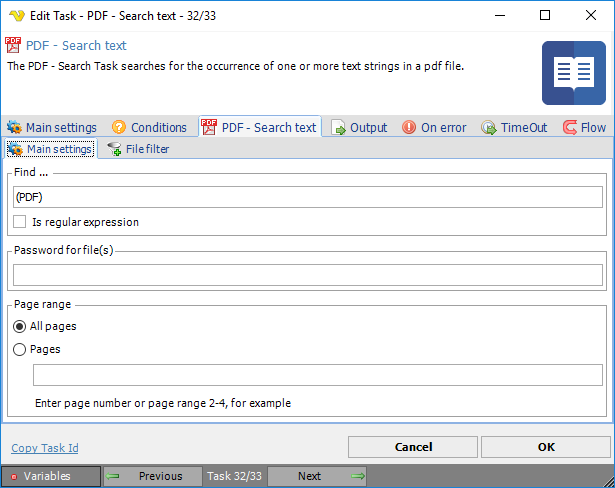Image resolution: width=615 pixels, height=488 pixels.
Task: Click the Find text input field
Action: click(307, 197)
